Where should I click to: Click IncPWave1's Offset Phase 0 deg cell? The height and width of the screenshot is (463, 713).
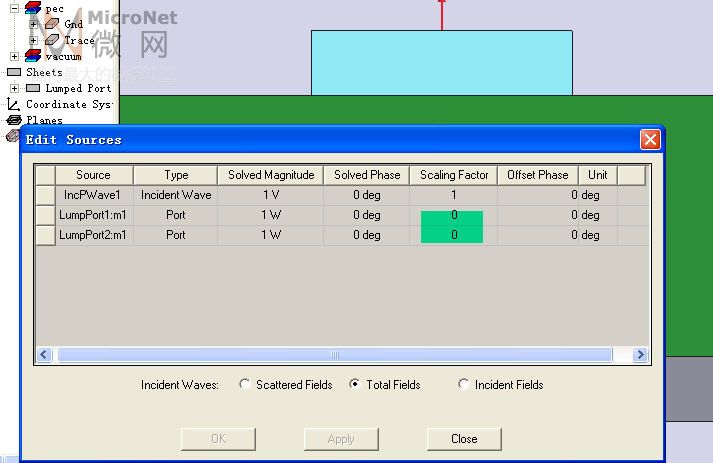click(538, 195)
